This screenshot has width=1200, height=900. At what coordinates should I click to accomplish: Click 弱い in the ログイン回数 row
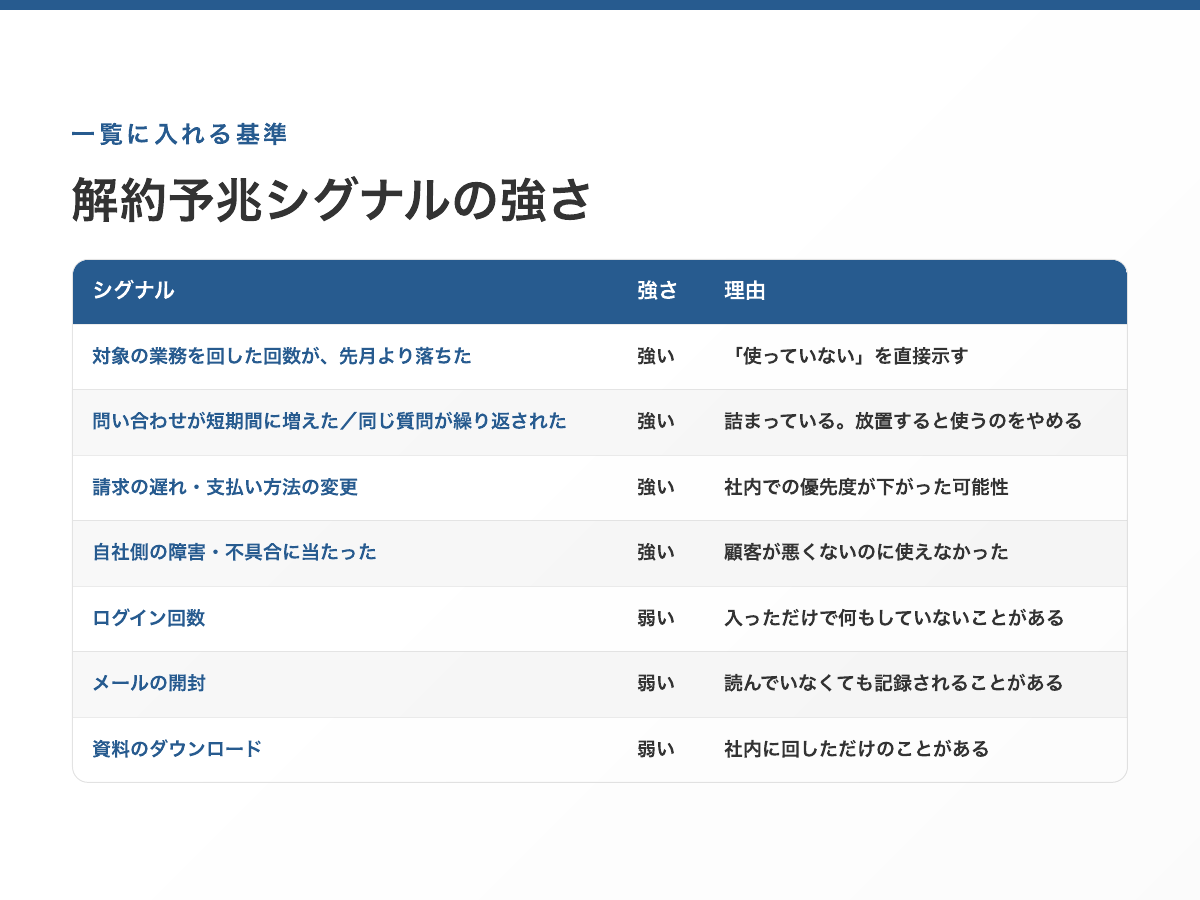[x=656, y=618]
